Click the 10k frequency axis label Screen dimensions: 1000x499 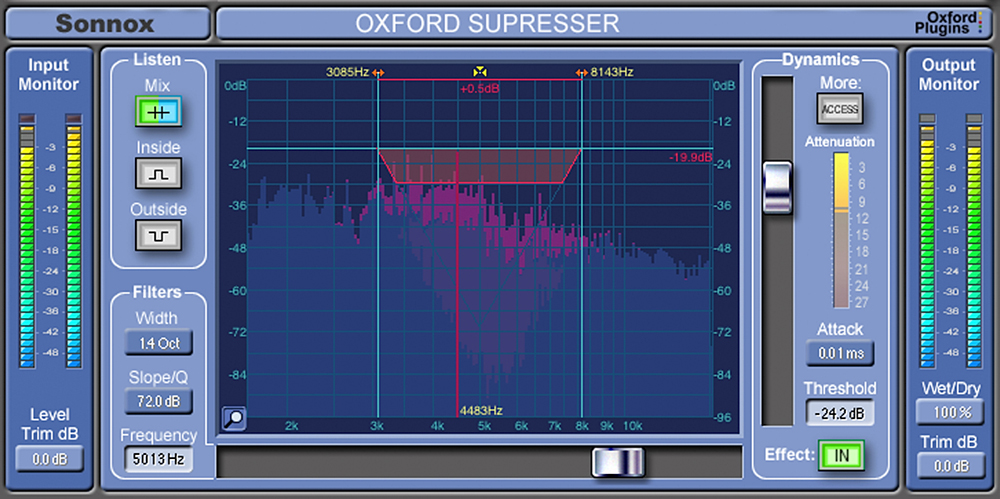pos(632,426)
